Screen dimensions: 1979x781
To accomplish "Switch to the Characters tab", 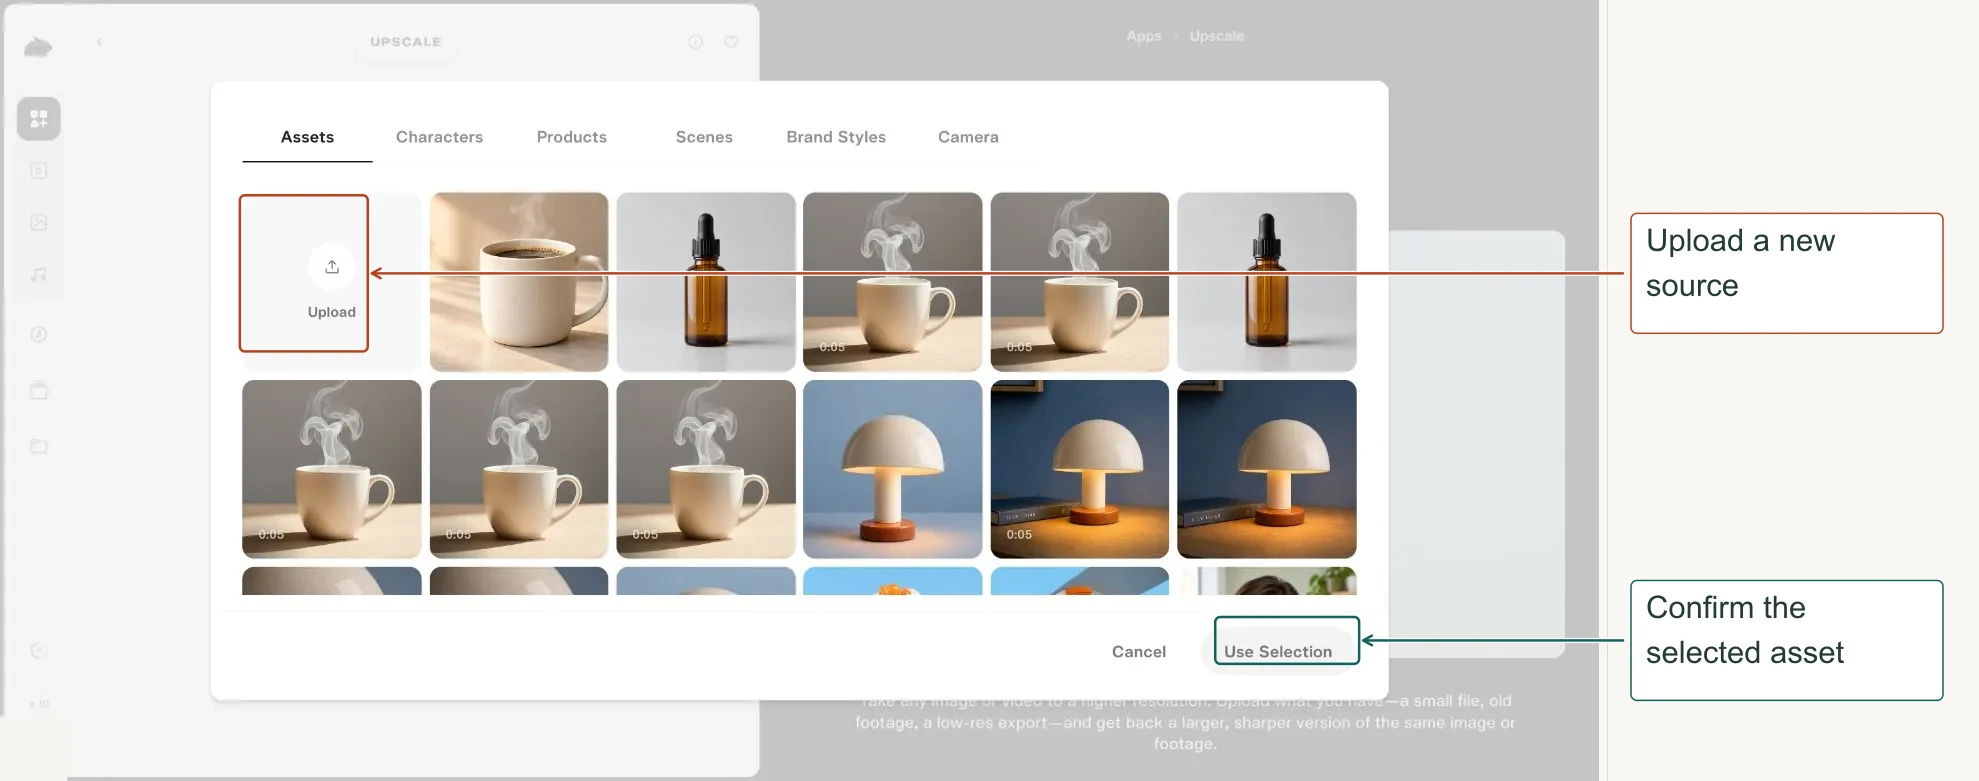I will (x=439, y=137).
